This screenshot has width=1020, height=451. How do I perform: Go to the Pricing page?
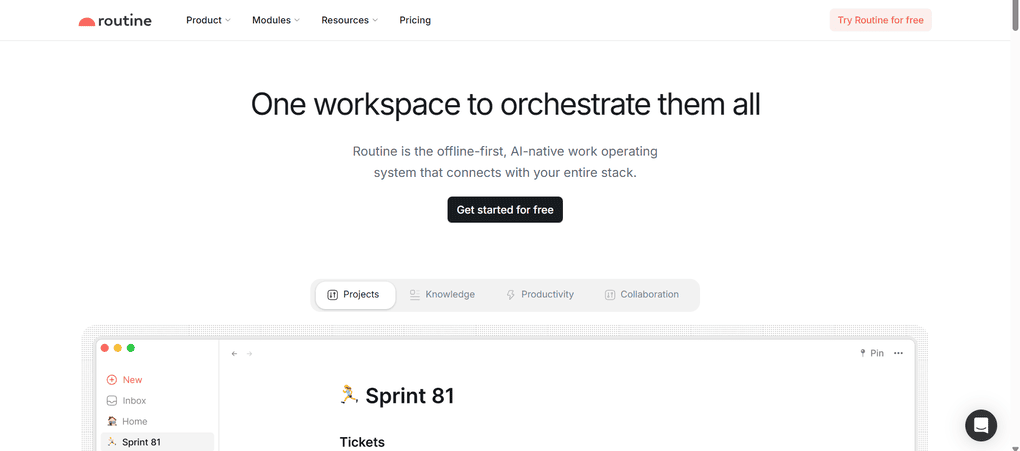[x=415, y=20]
